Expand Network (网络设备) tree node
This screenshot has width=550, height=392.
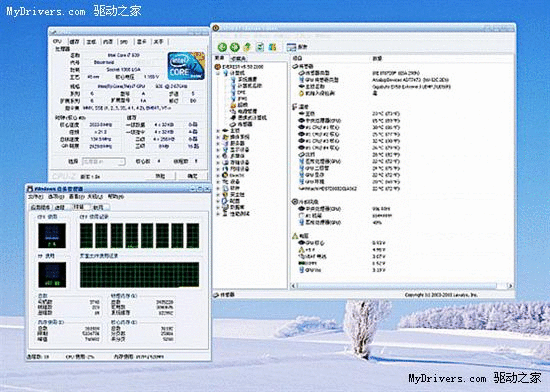(x=218, y=169)
